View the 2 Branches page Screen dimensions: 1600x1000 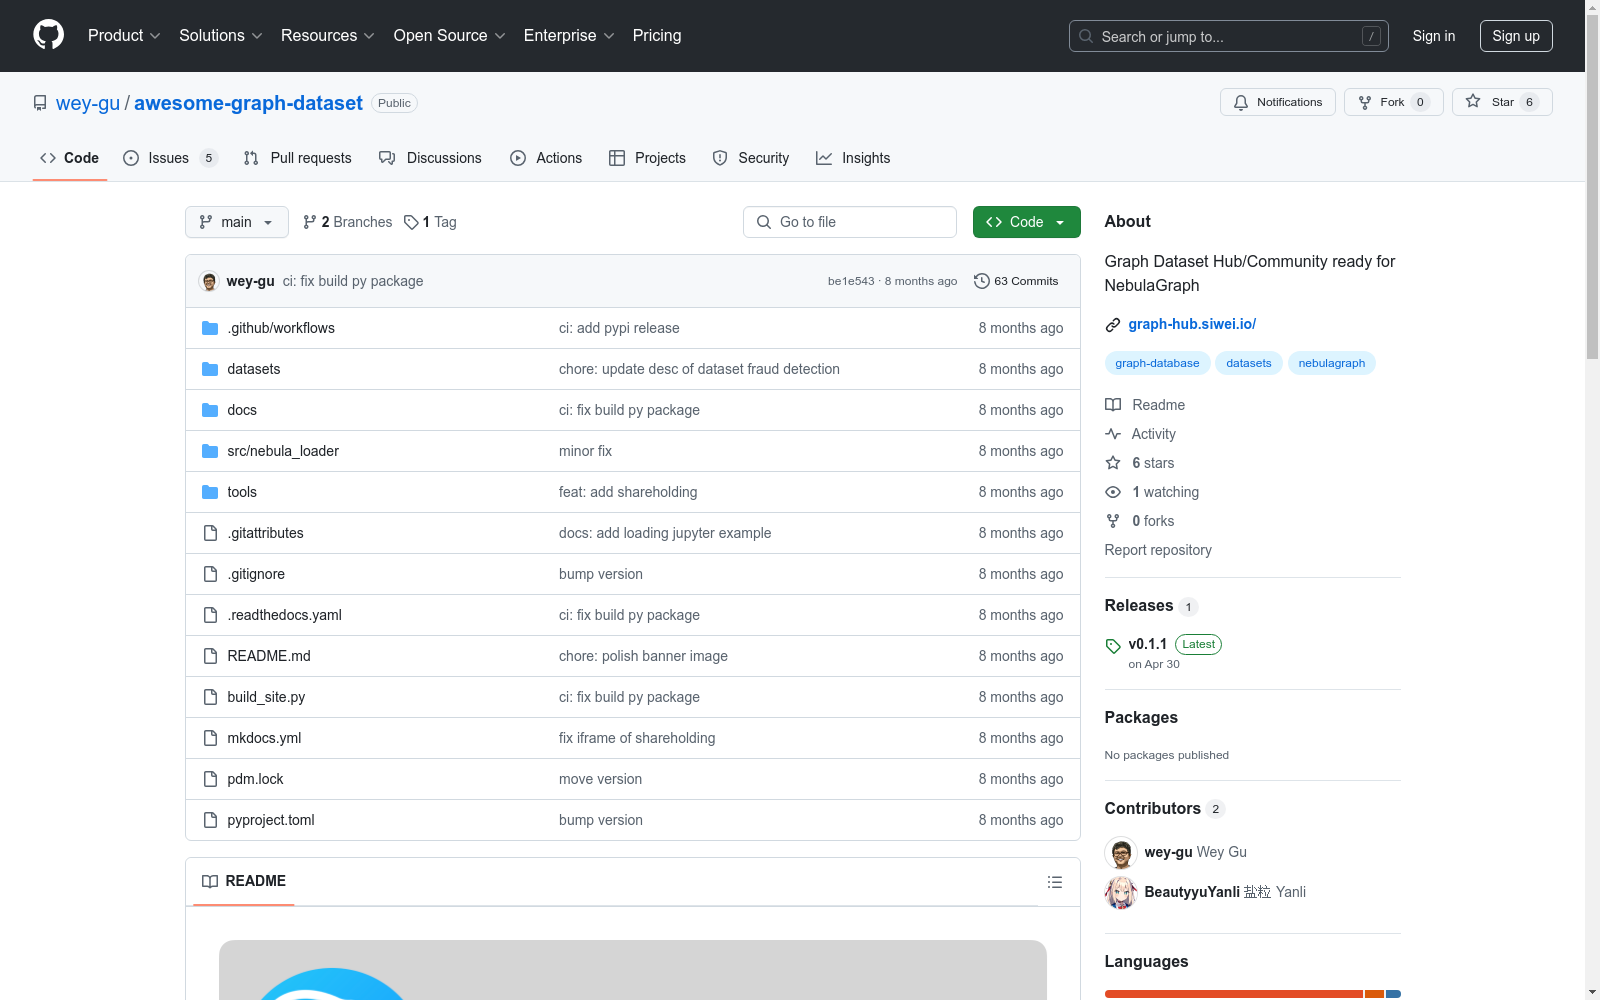coord(348,222)
